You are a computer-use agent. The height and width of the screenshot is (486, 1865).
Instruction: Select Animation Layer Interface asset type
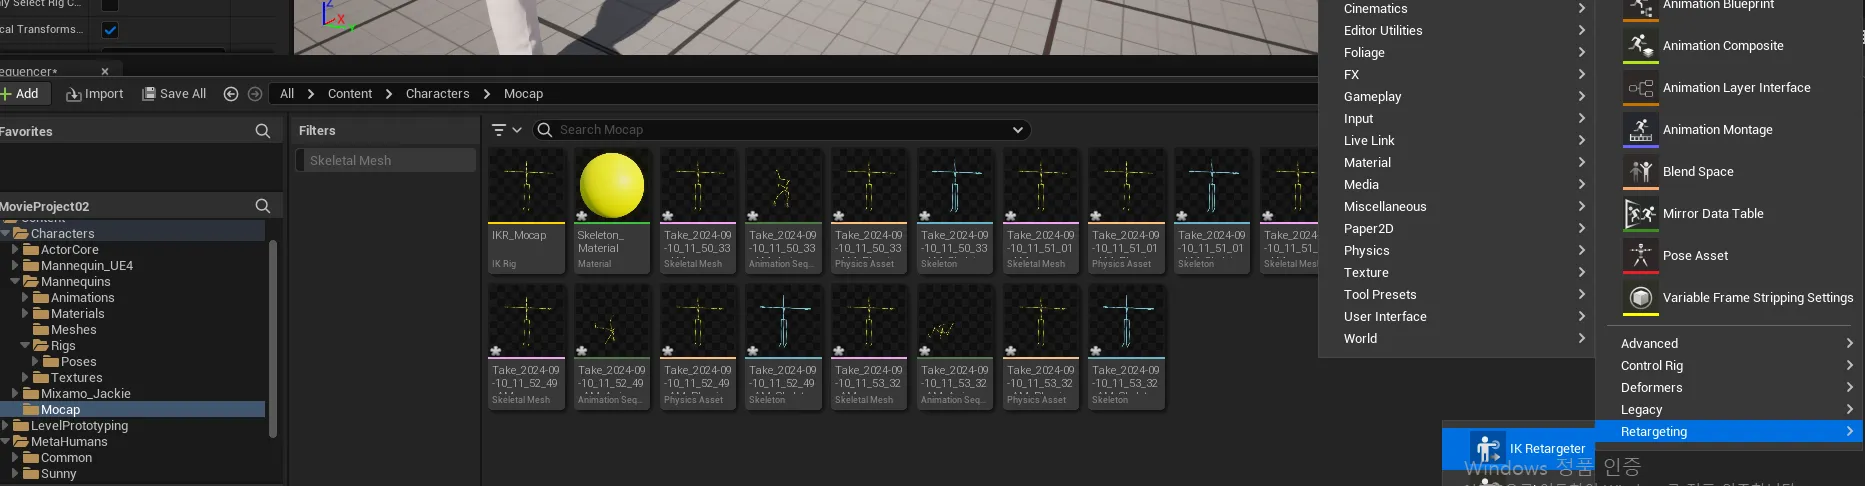1735,88
